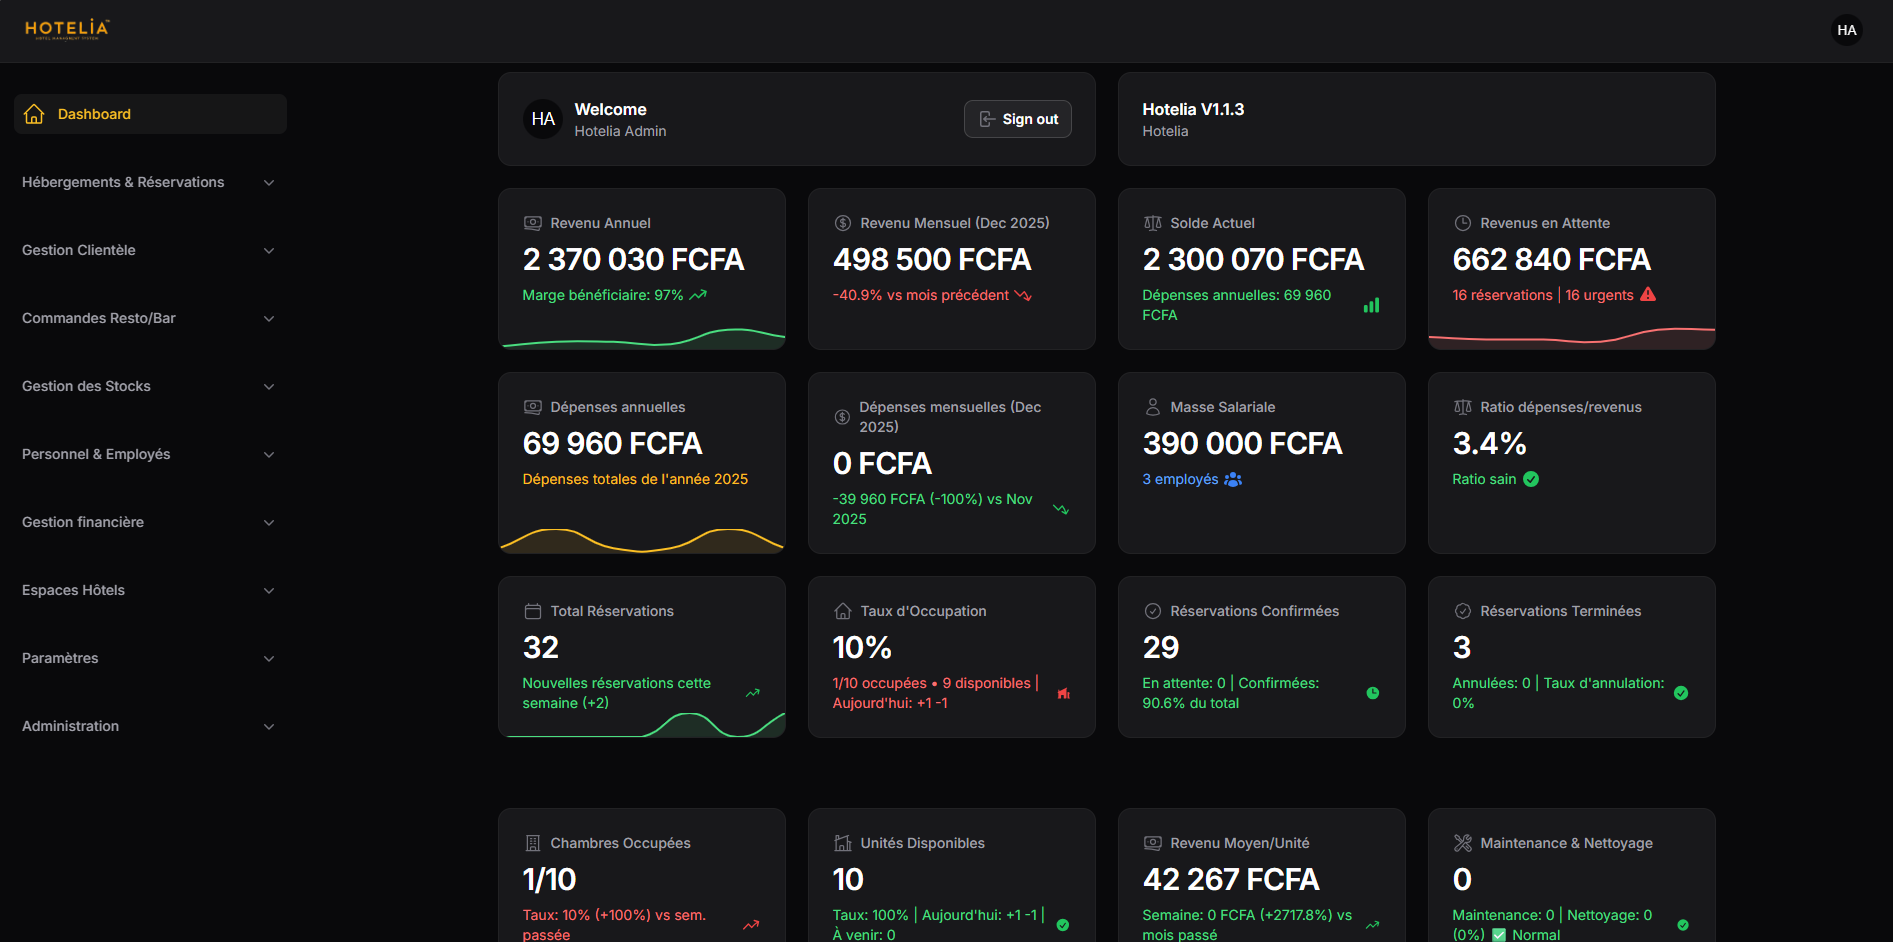The width and height of the screenshot is (1893, 942).
Task: Click the warning triangle next to 16 urgents
Action: click(1648, 295)
